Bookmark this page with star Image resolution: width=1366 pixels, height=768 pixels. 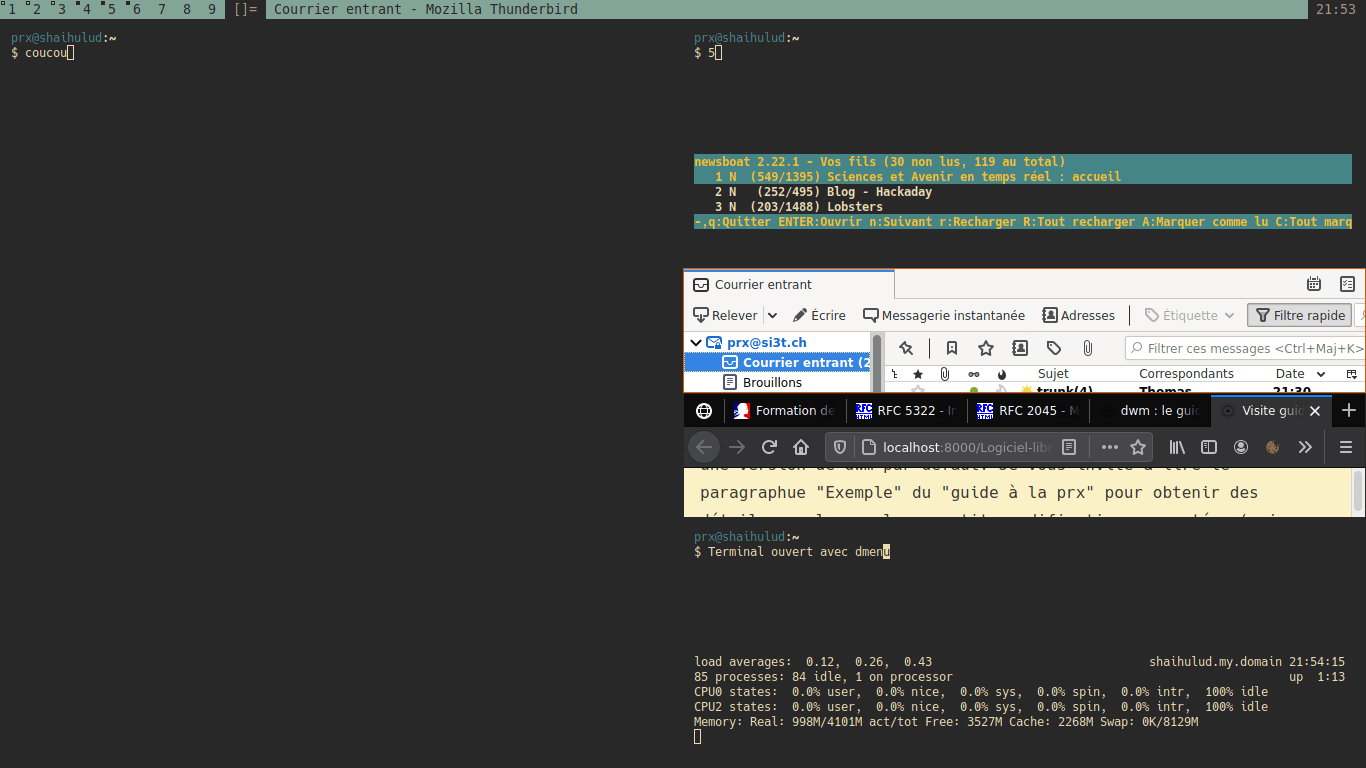tap(1137, 447)
